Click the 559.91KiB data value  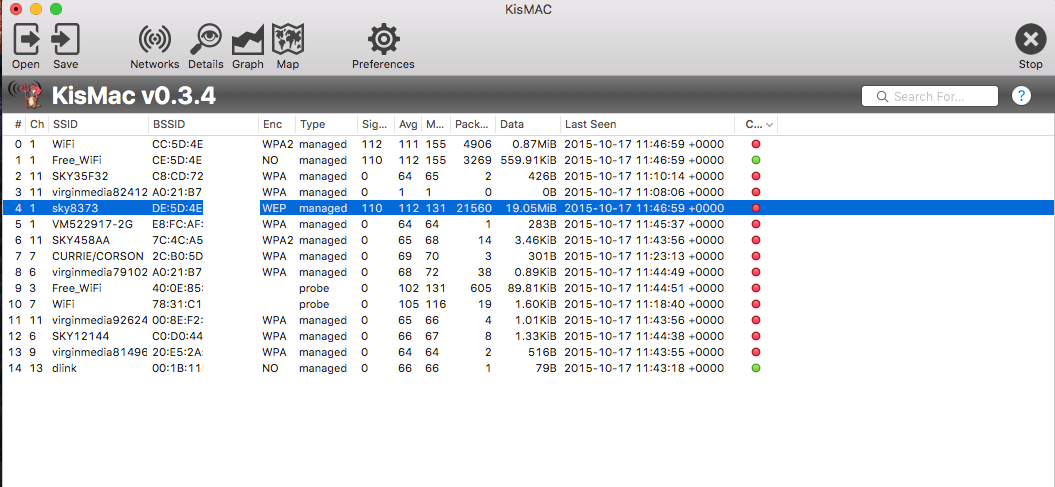[x=528, y=160]
